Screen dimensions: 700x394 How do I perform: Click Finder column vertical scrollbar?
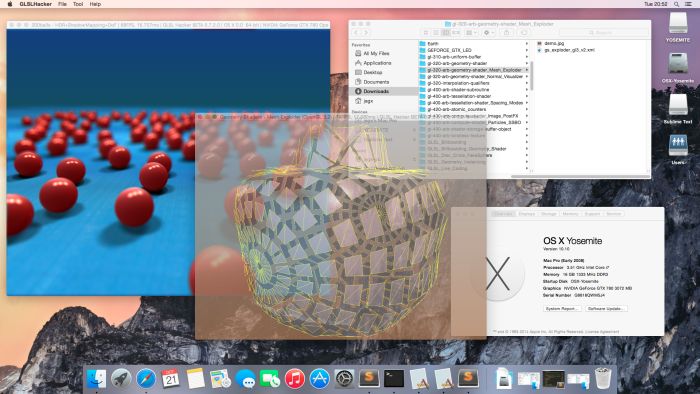tap(531, 75)
